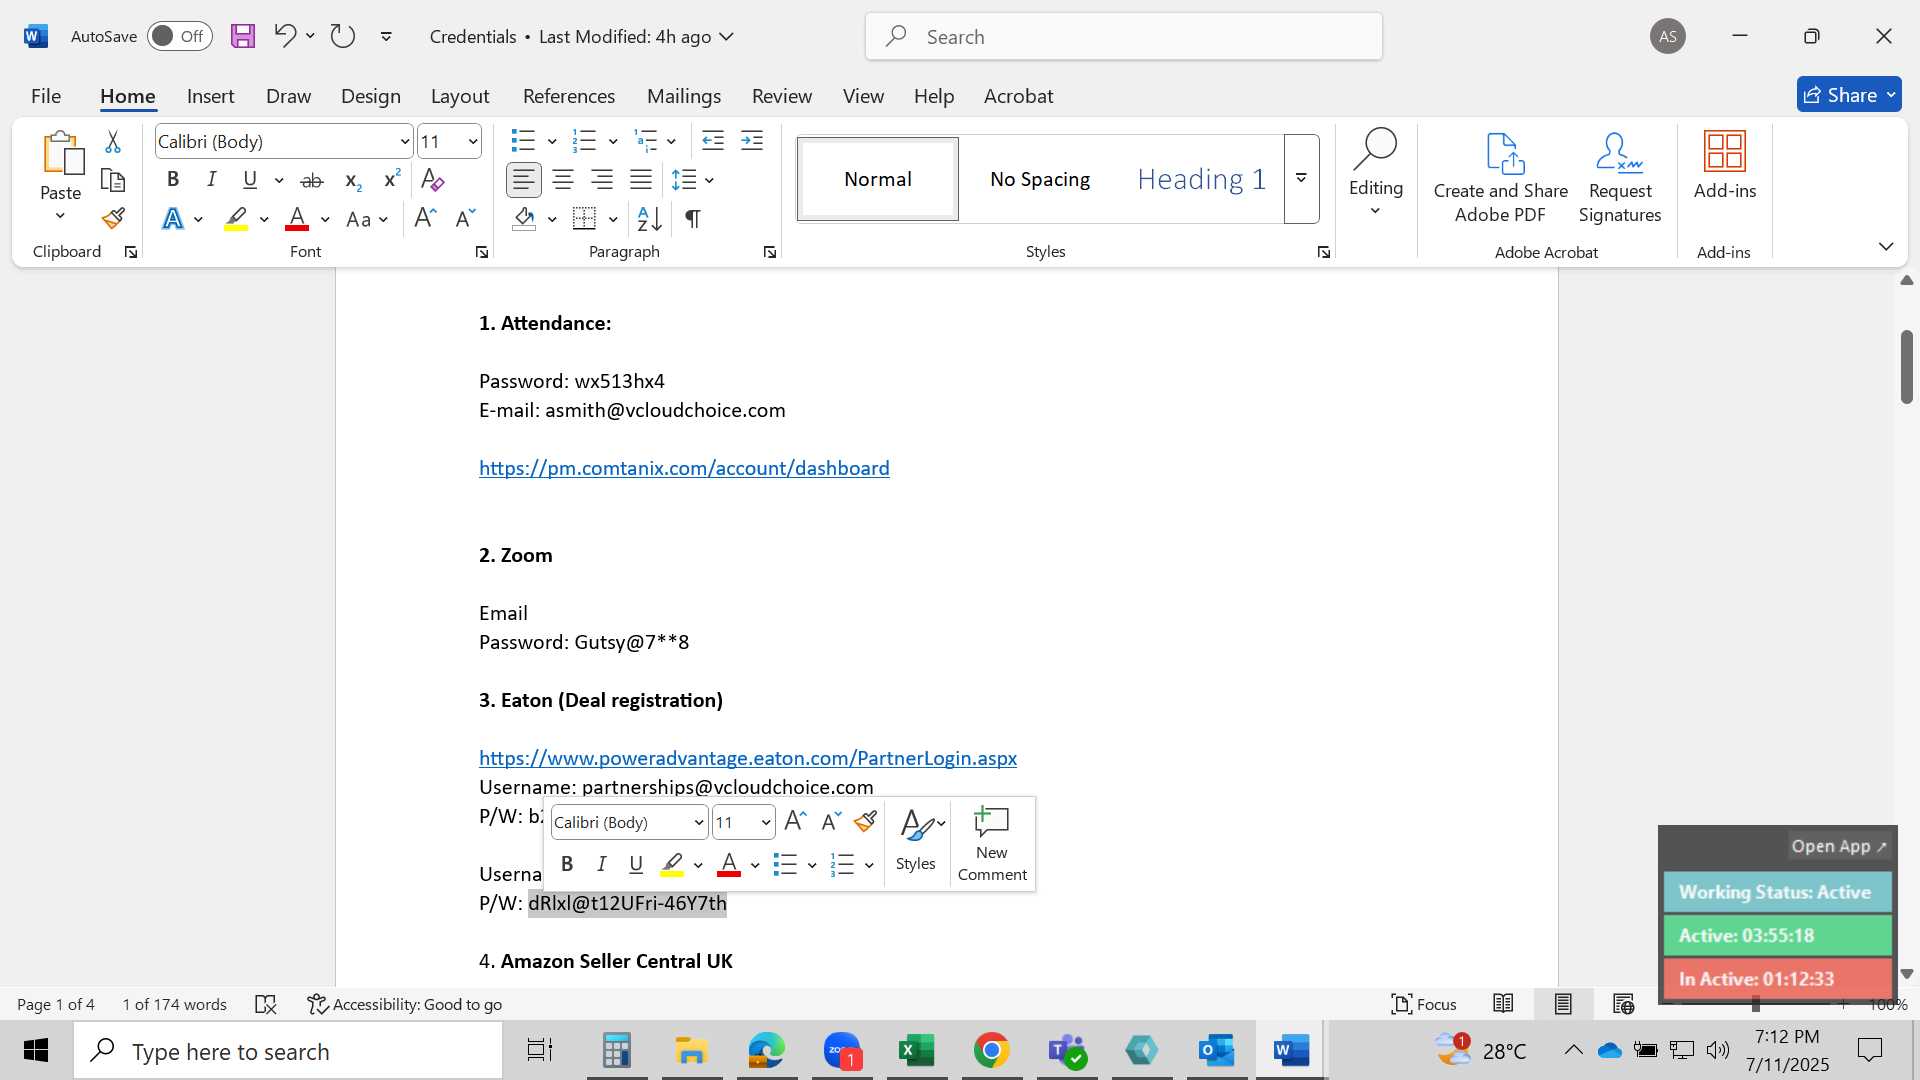This screenshot has width=1920, height=1080.
Task: Switch to Web Layout view in status bar
Action: coord(1624,1004)
